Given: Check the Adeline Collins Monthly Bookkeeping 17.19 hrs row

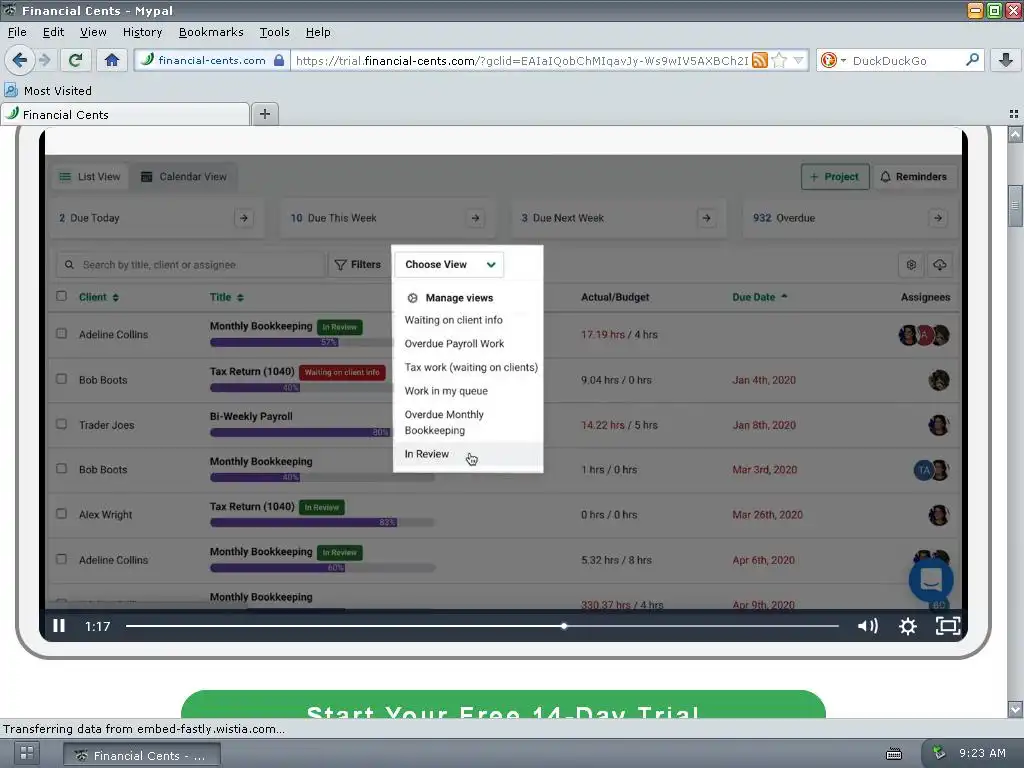Looking at the screenshot, I should coord(61,333).
